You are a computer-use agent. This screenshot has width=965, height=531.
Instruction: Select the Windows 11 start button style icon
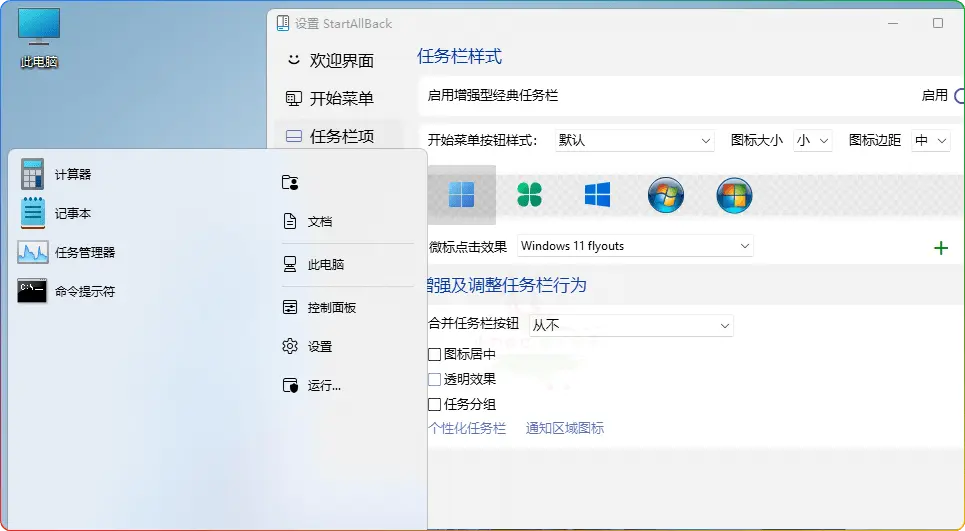point(461,195)
